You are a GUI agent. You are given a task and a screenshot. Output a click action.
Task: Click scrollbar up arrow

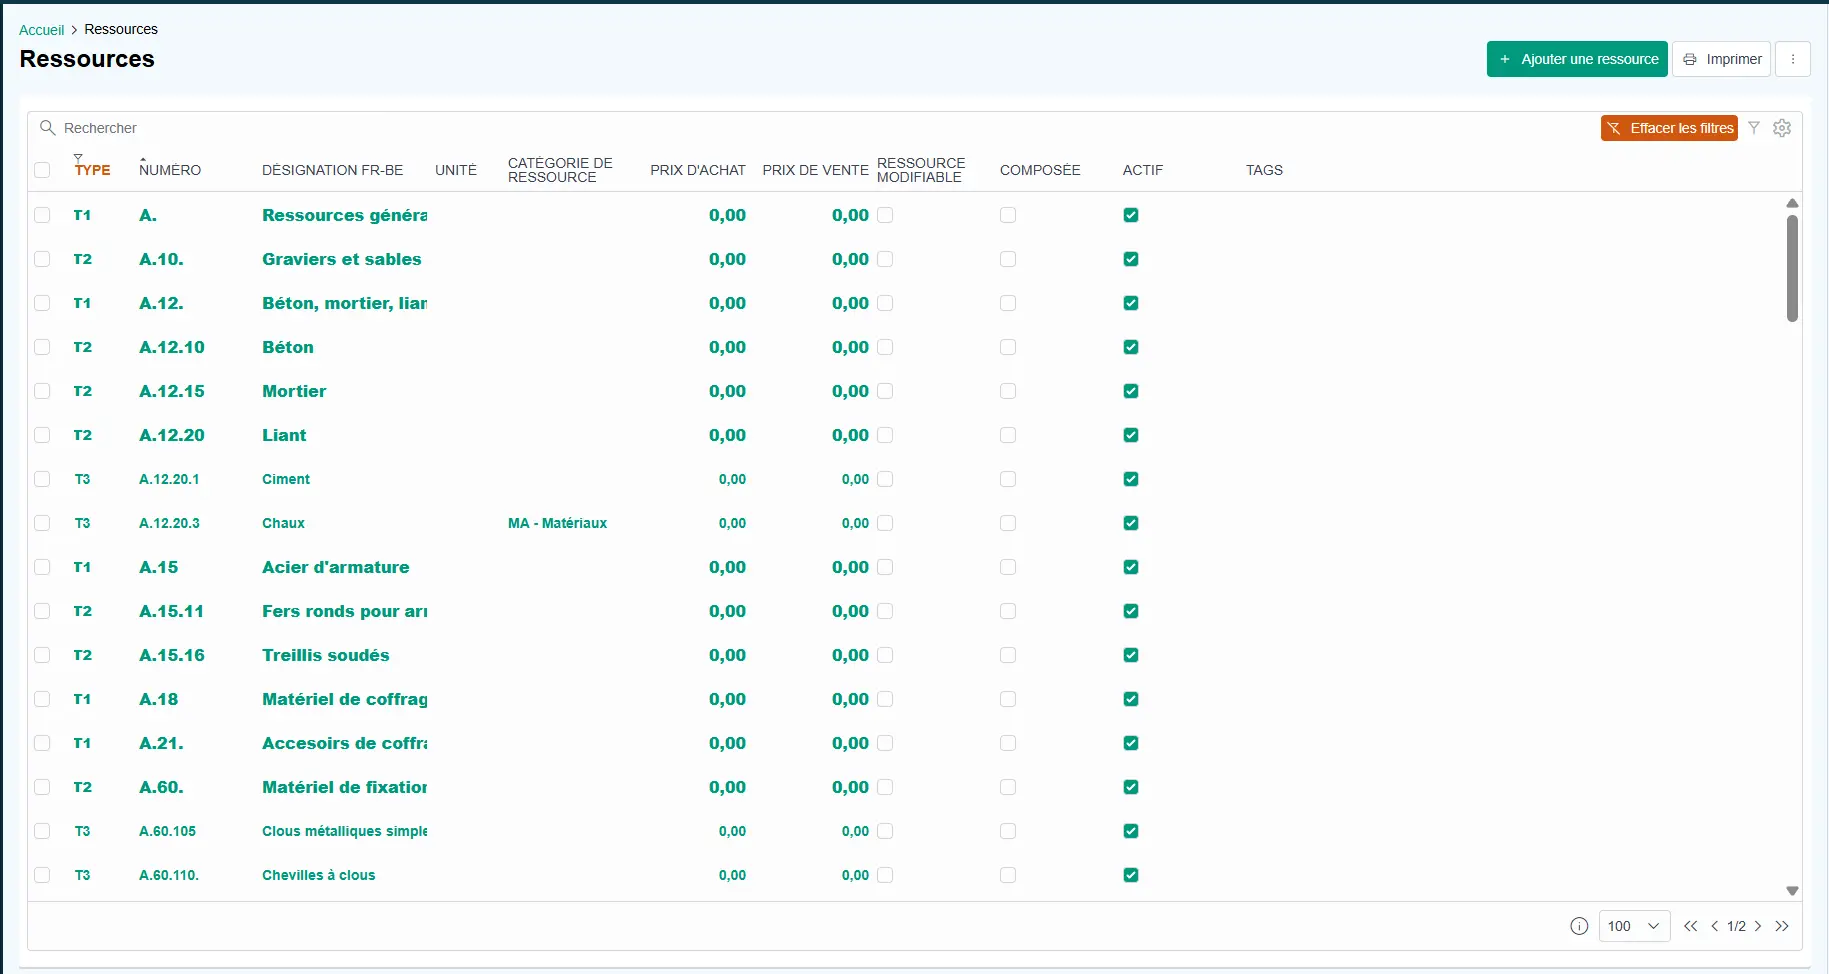point(1792,203)
